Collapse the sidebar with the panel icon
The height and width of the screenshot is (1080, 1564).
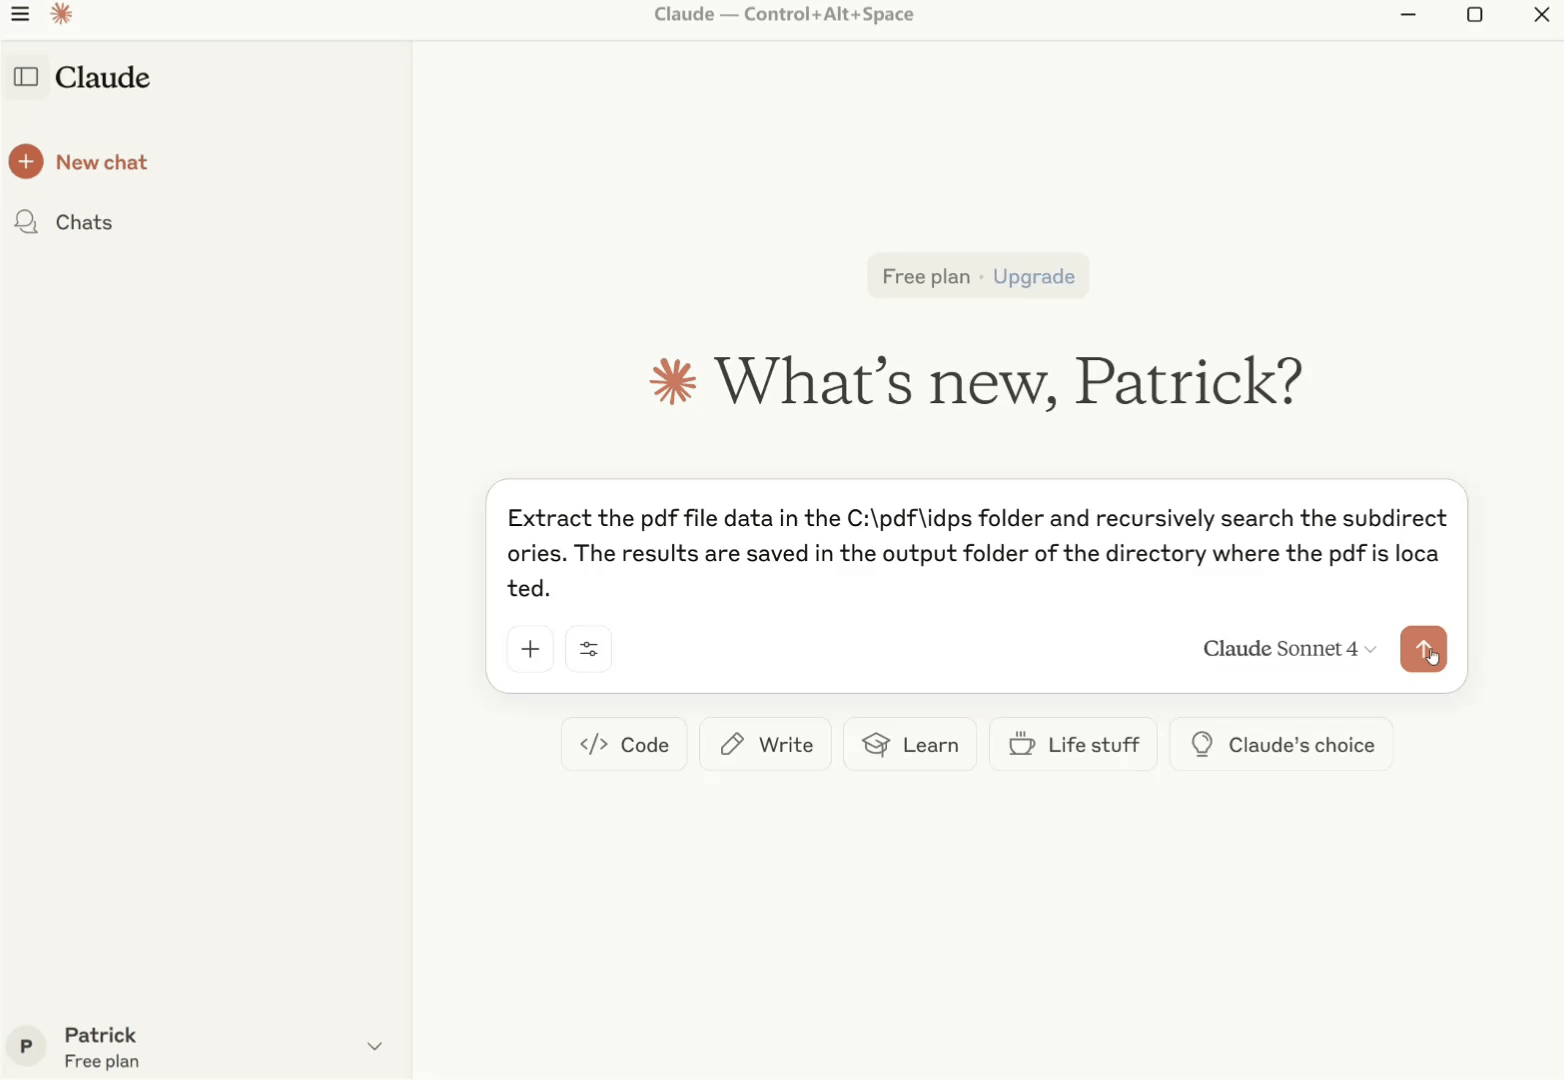point(26,77)
